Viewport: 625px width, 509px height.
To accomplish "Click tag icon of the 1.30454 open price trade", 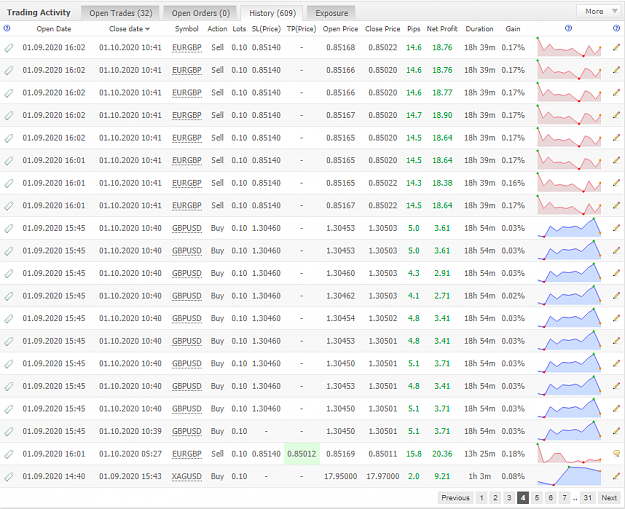I will [x=8, y=318].
